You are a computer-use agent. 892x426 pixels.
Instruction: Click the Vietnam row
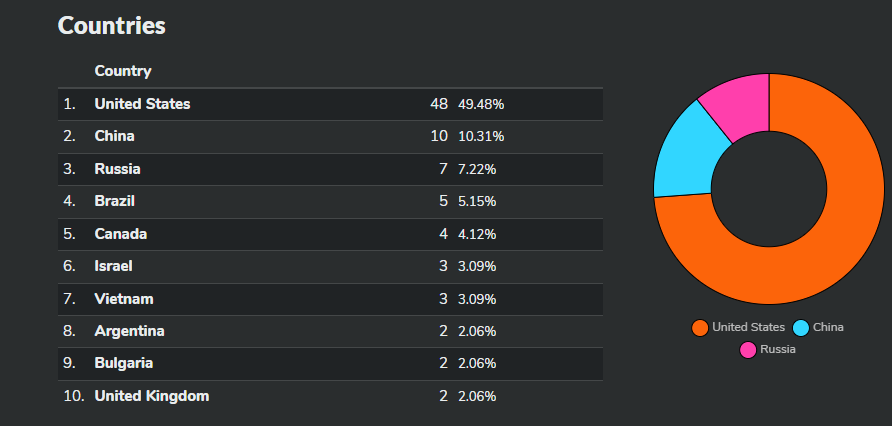[330, 299]
